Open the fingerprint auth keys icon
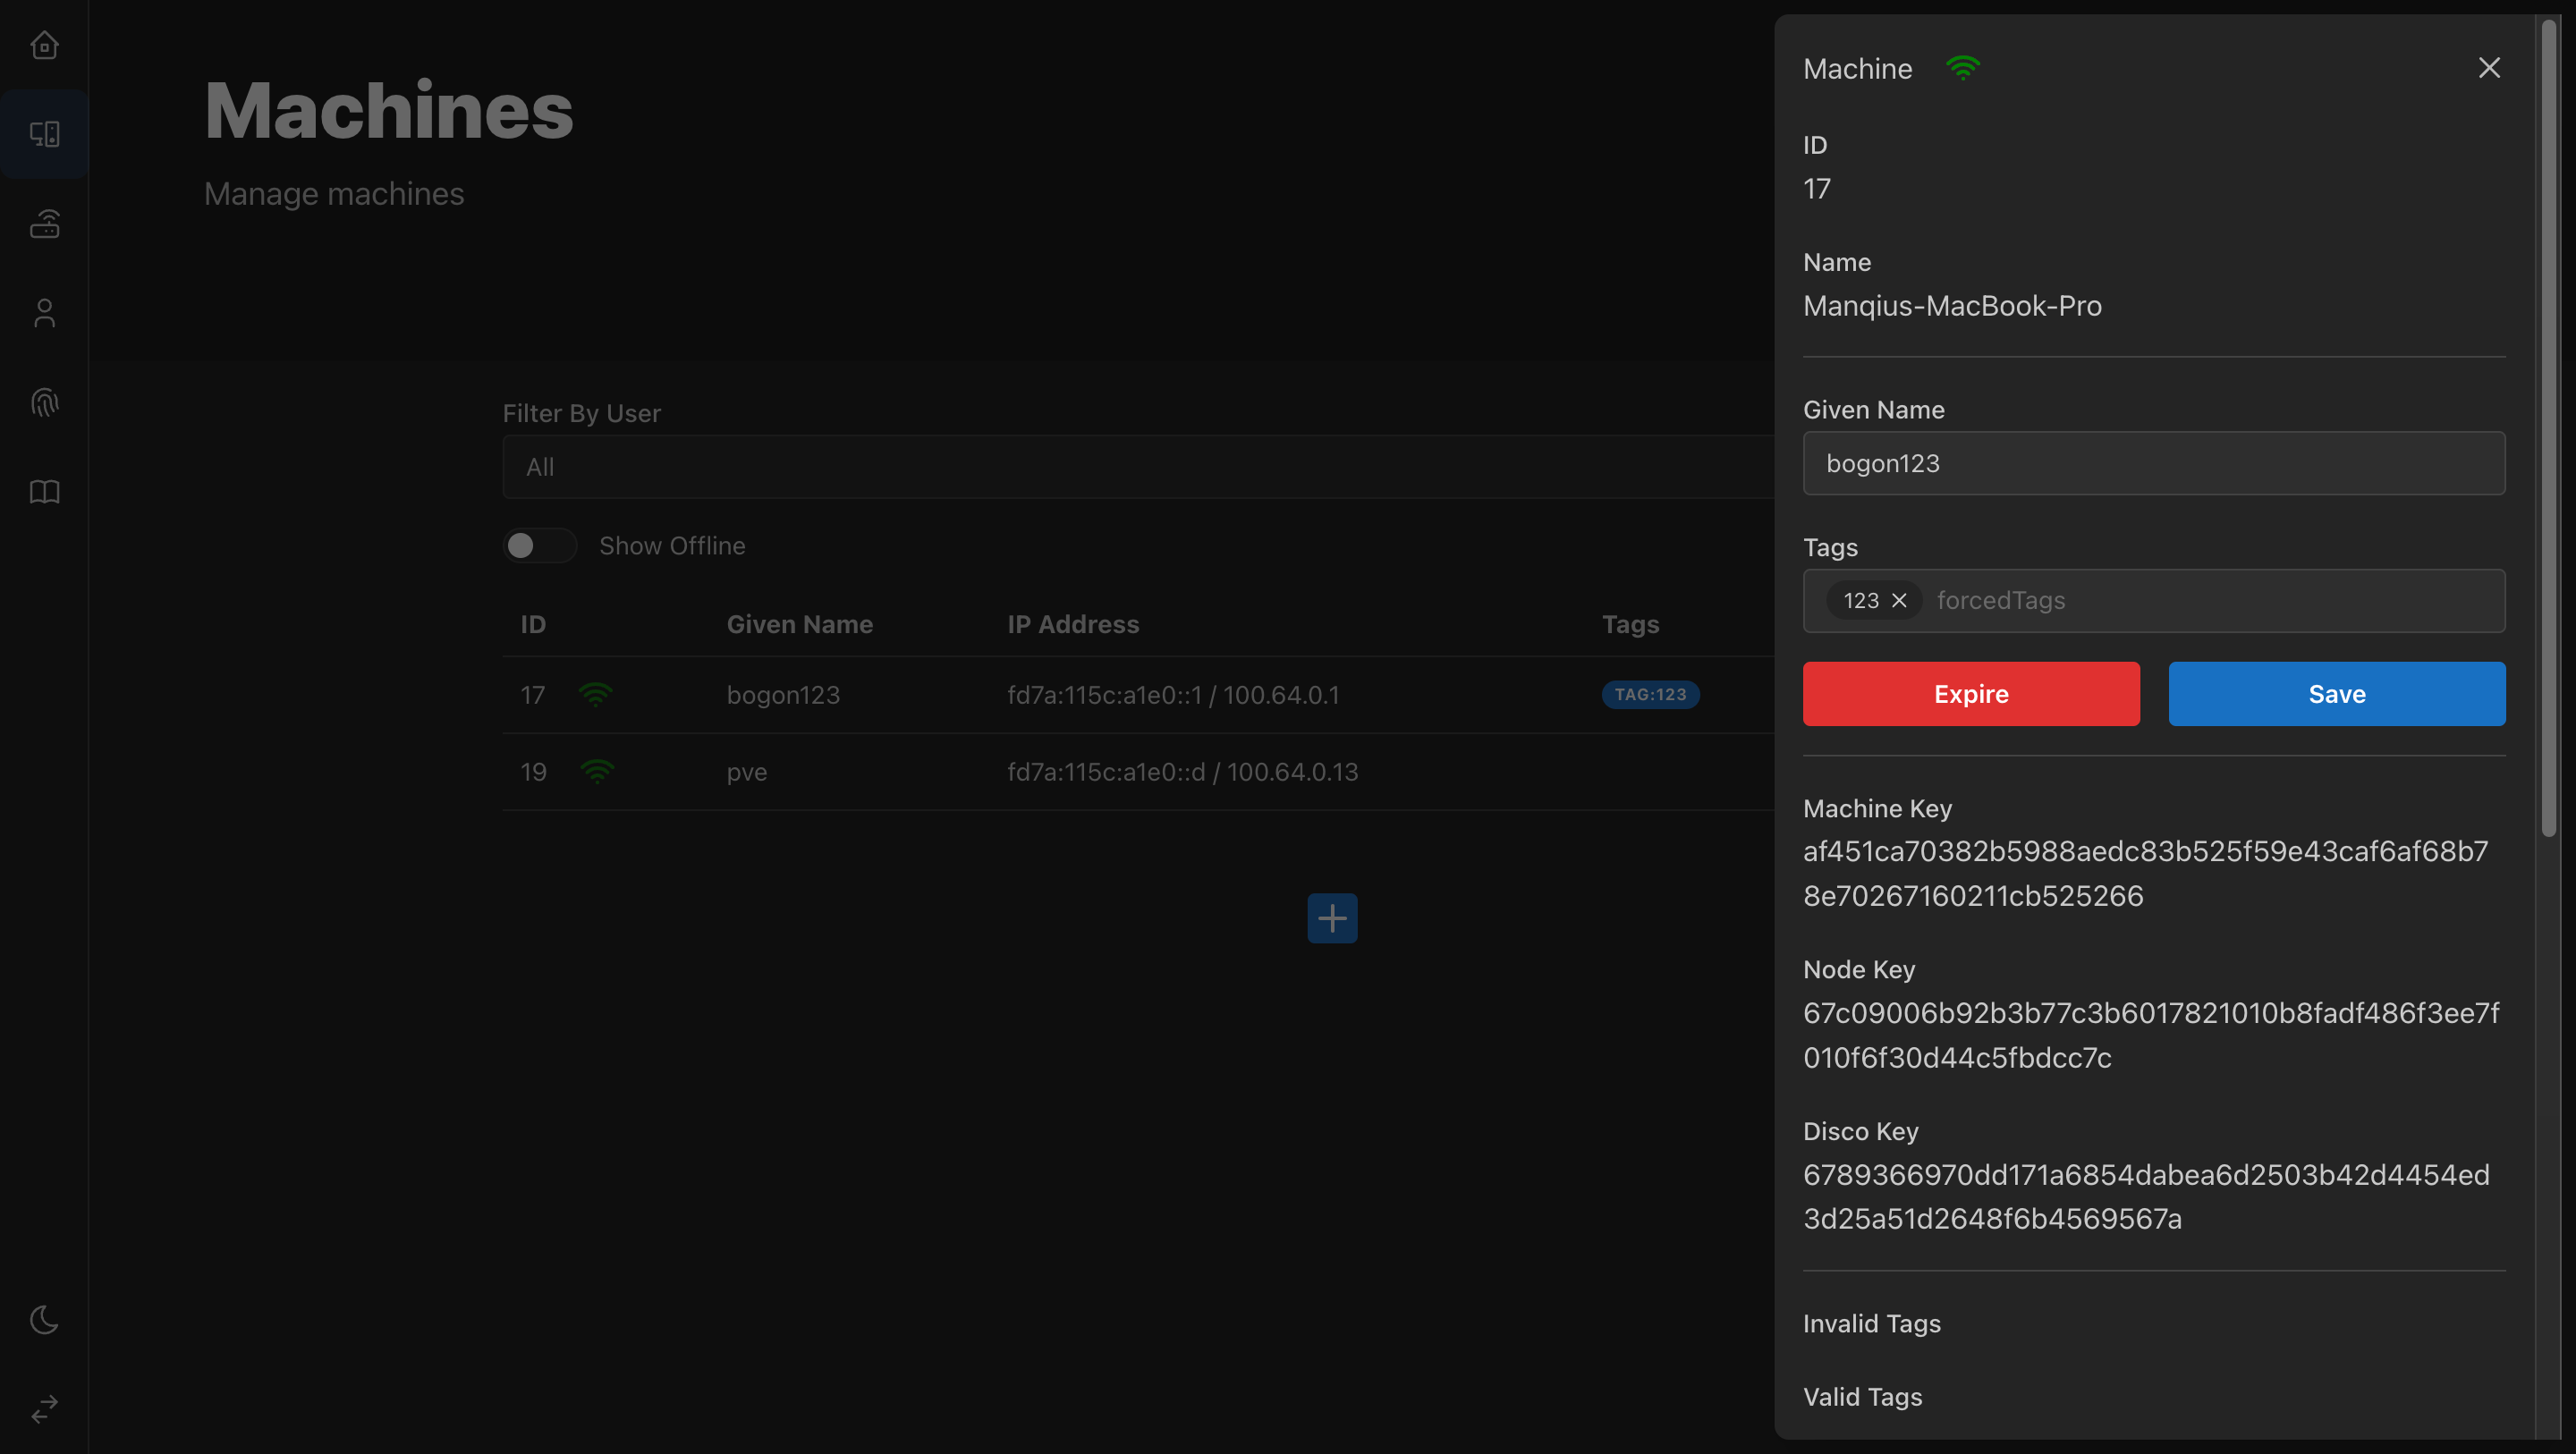Screen dimensions: 2576x1454 click(x=44, y=402)
